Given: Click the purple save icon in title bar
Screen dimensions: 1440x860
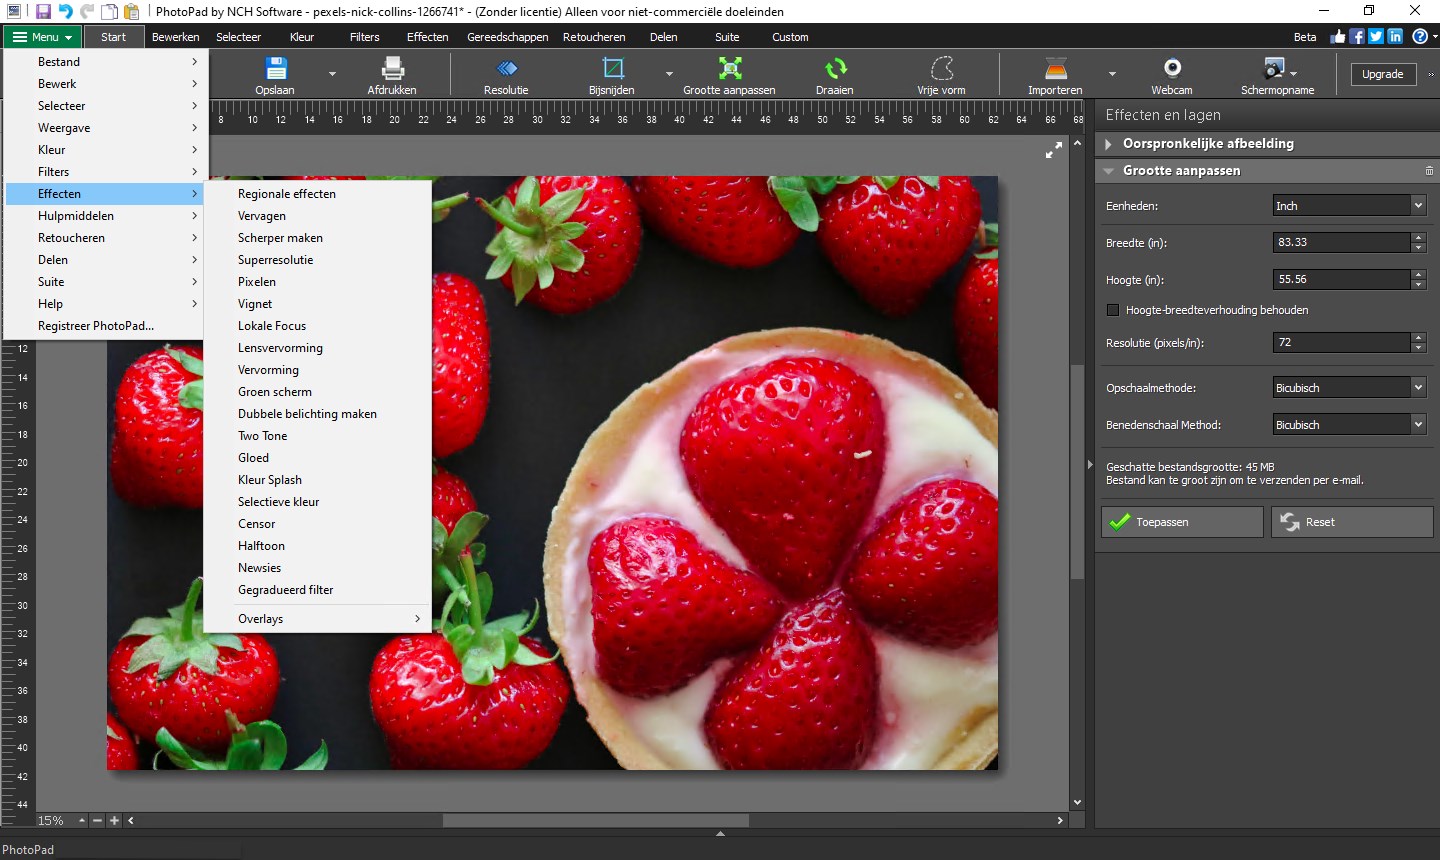Looking at the screenshot, I should (43, 11).
